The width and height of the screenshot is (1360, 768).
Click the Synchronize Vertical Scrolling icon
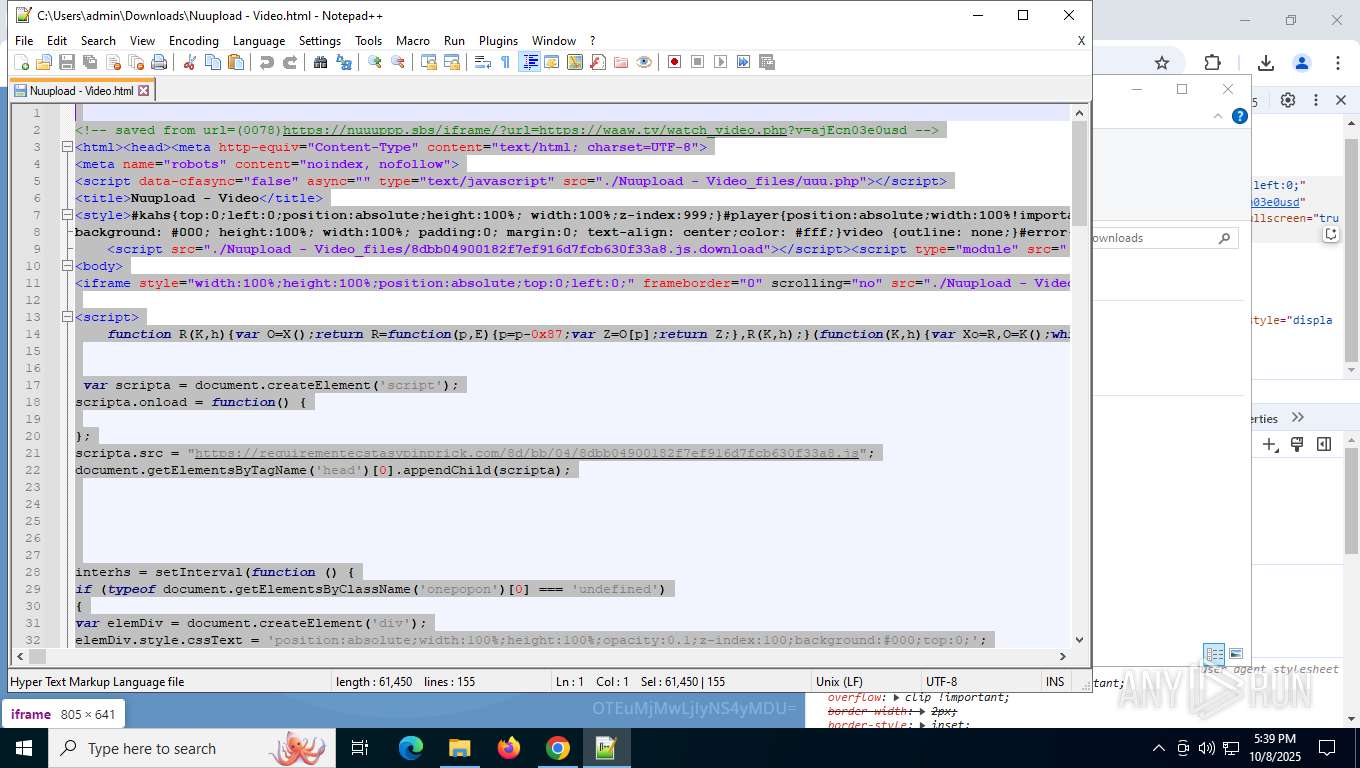pyautogui.click(x=428, y=62)
